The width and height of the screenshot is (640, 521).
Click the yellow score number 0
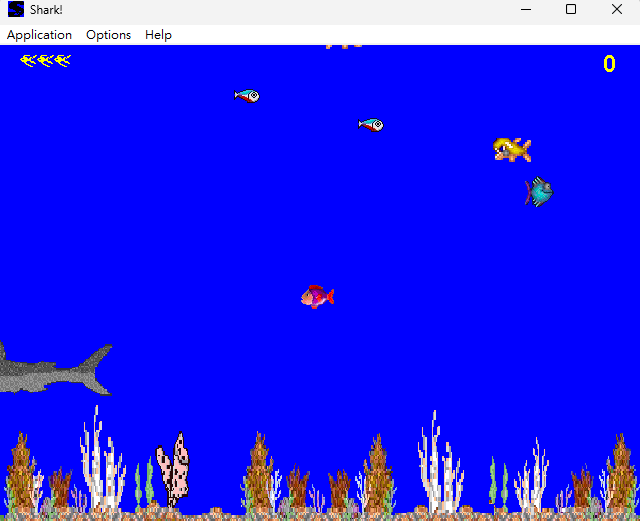(x=609, y=64)
